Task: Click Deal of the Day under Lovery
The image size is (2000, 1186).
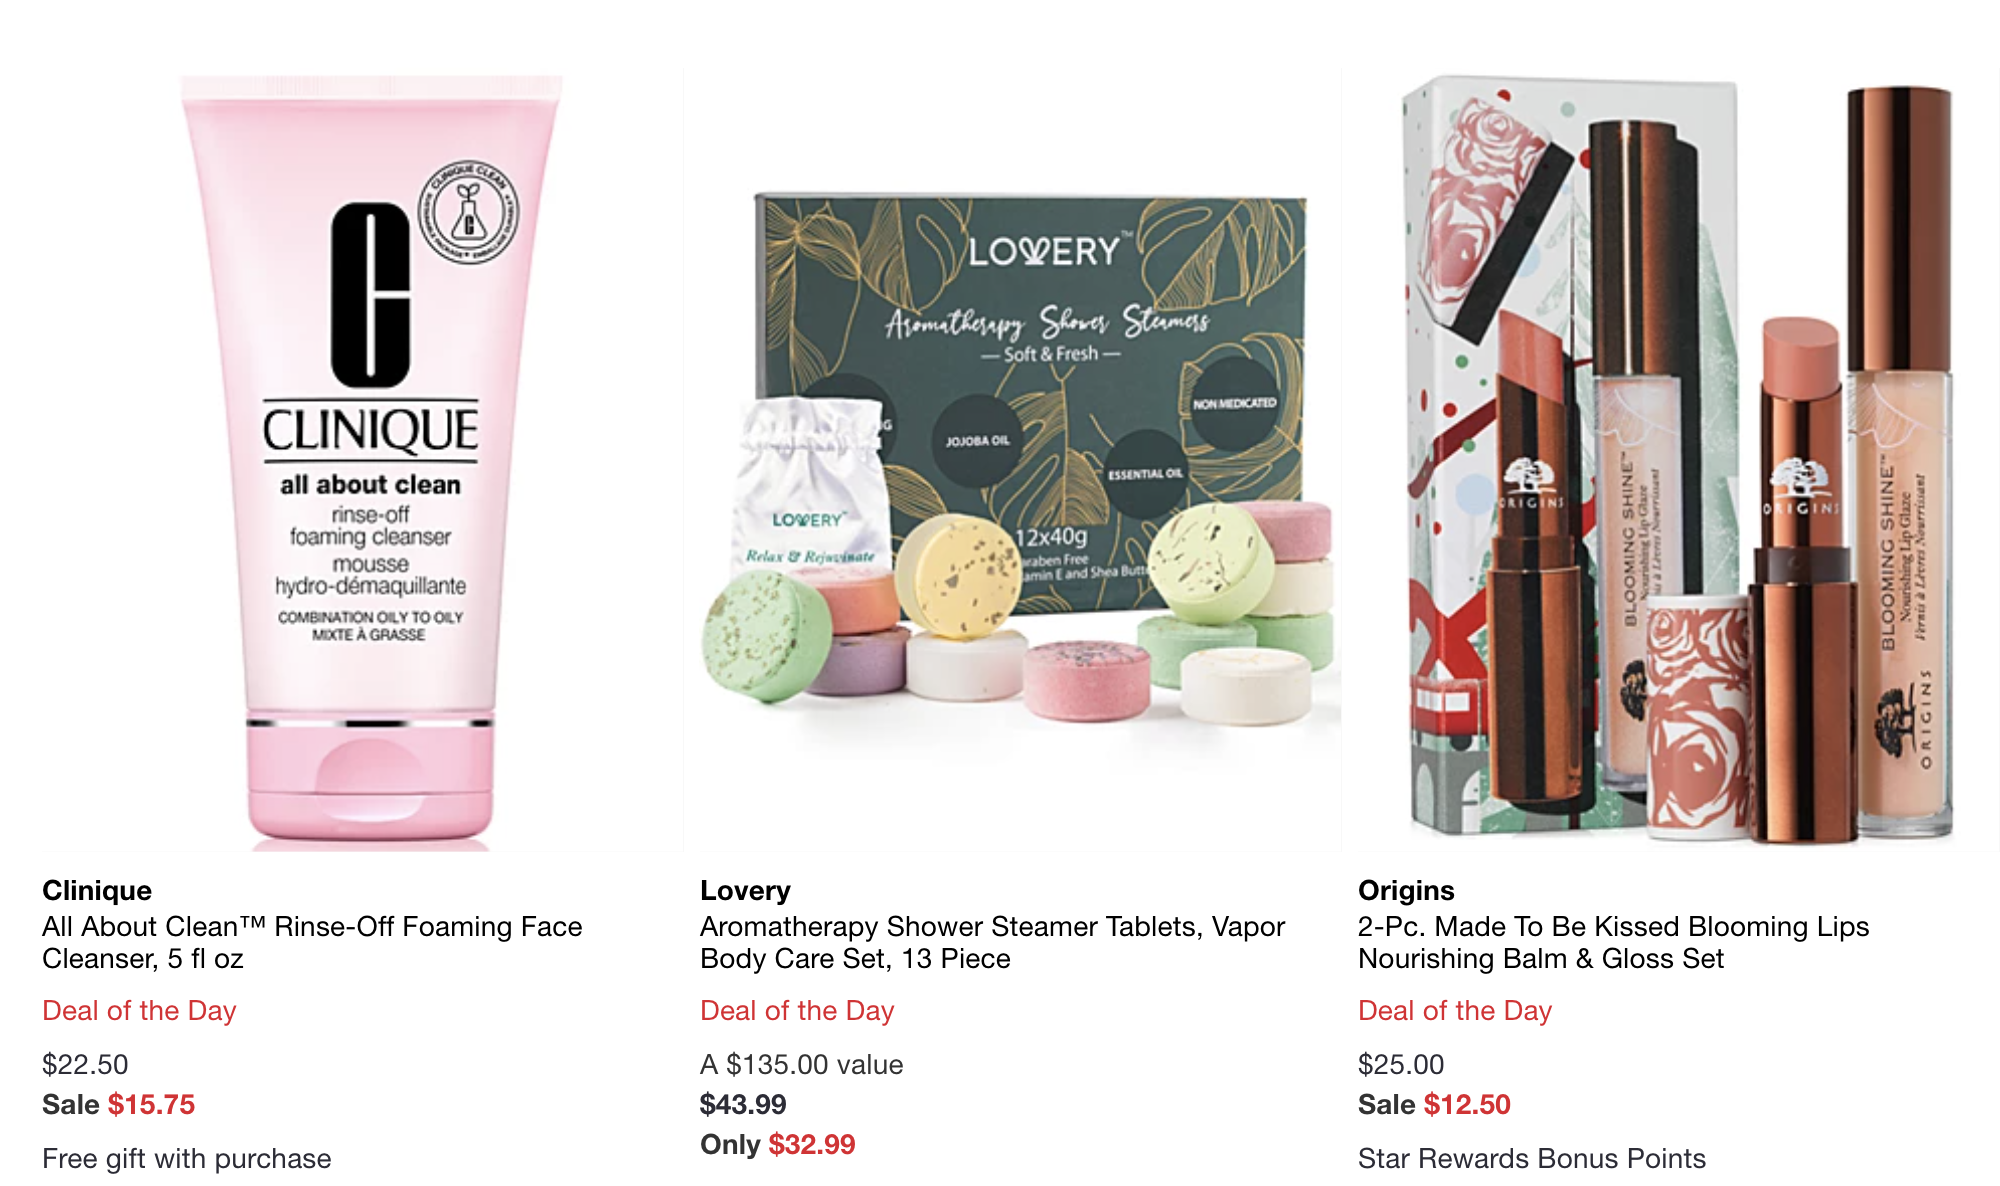Action: [797, 1010]
